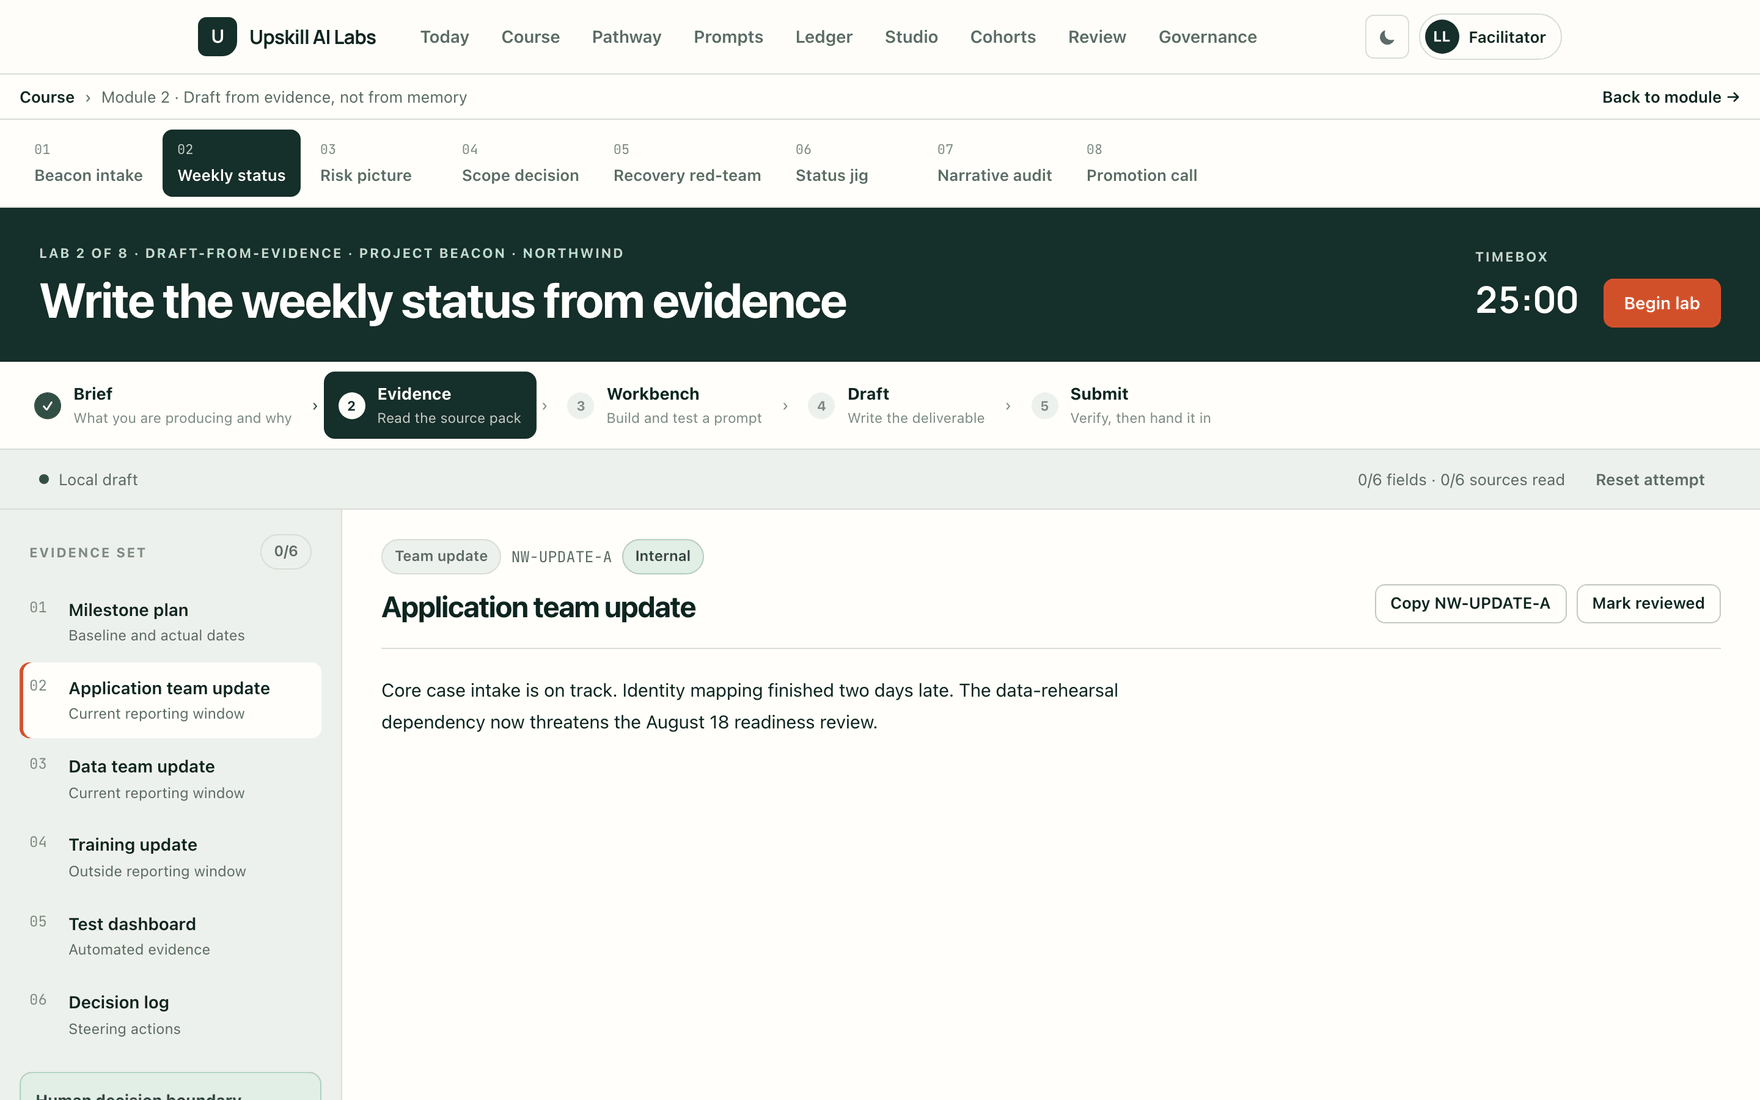
Task: Click the Begin lab button
Action: pos(1661,303)
